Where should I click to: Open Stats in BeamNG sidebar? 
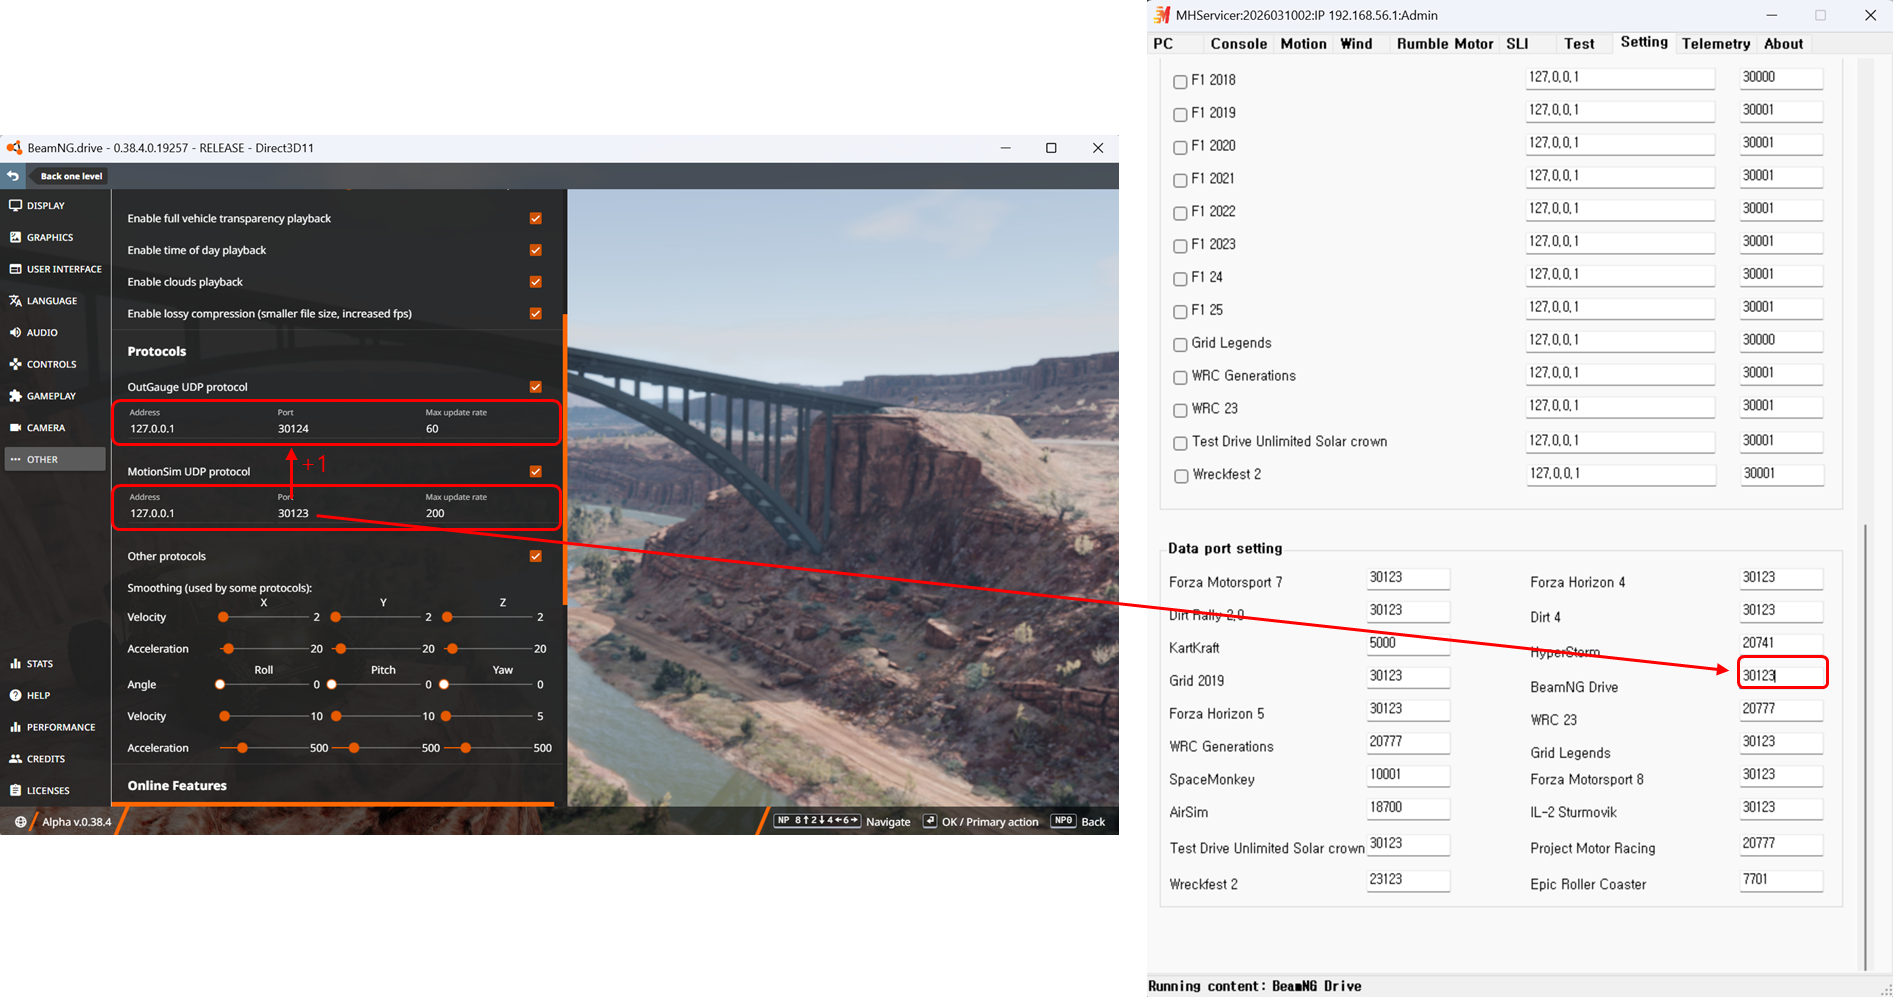pyautogui.click(x=55, y=663)
